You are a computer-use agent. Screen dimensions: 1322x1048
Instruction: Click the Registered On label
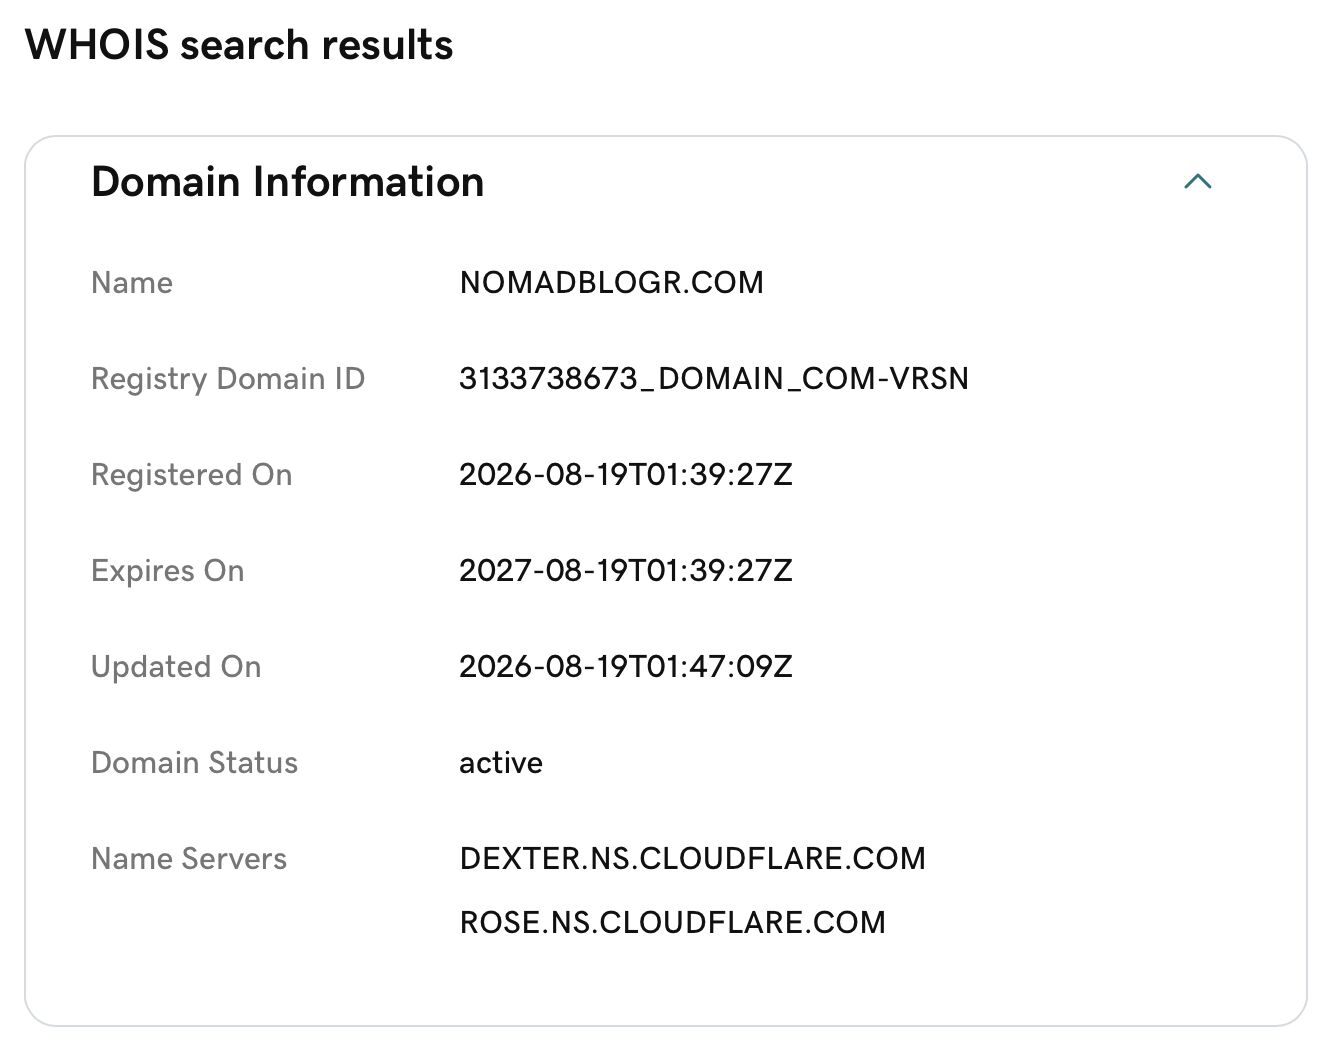192,475
